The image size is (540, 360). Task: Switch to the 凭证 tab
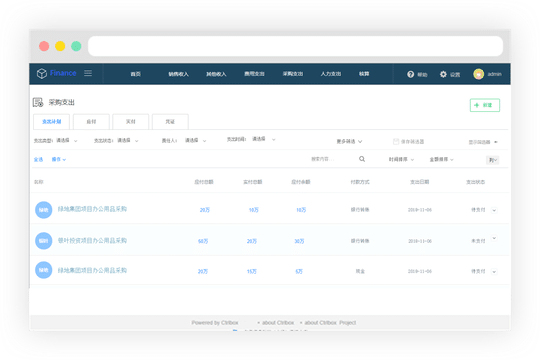coord(170,122)
